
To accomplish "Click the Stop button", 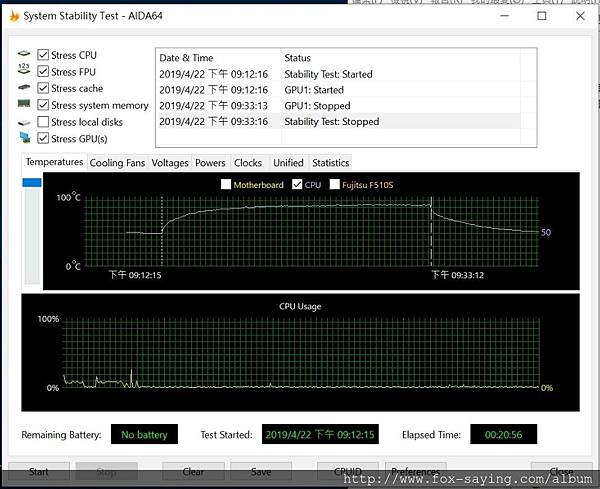I will click(x=106, y=471).
